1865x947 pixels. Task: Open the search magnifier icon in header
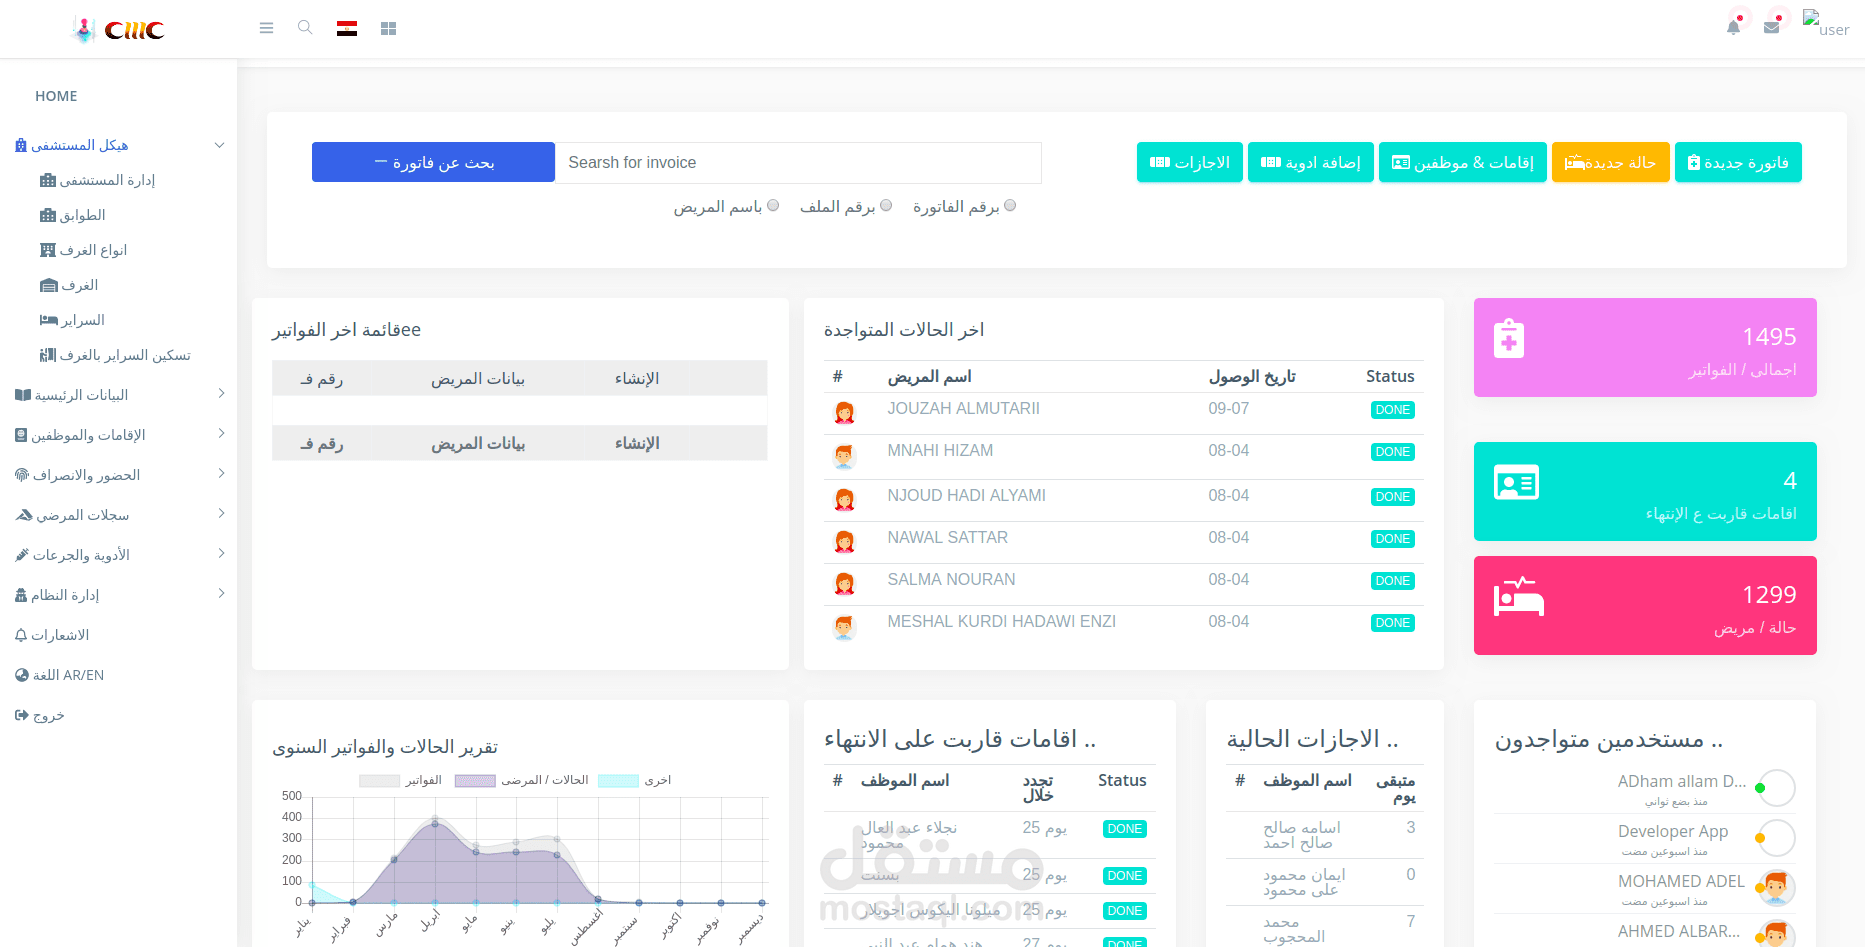pyautogui.click(x=305, y=28)
